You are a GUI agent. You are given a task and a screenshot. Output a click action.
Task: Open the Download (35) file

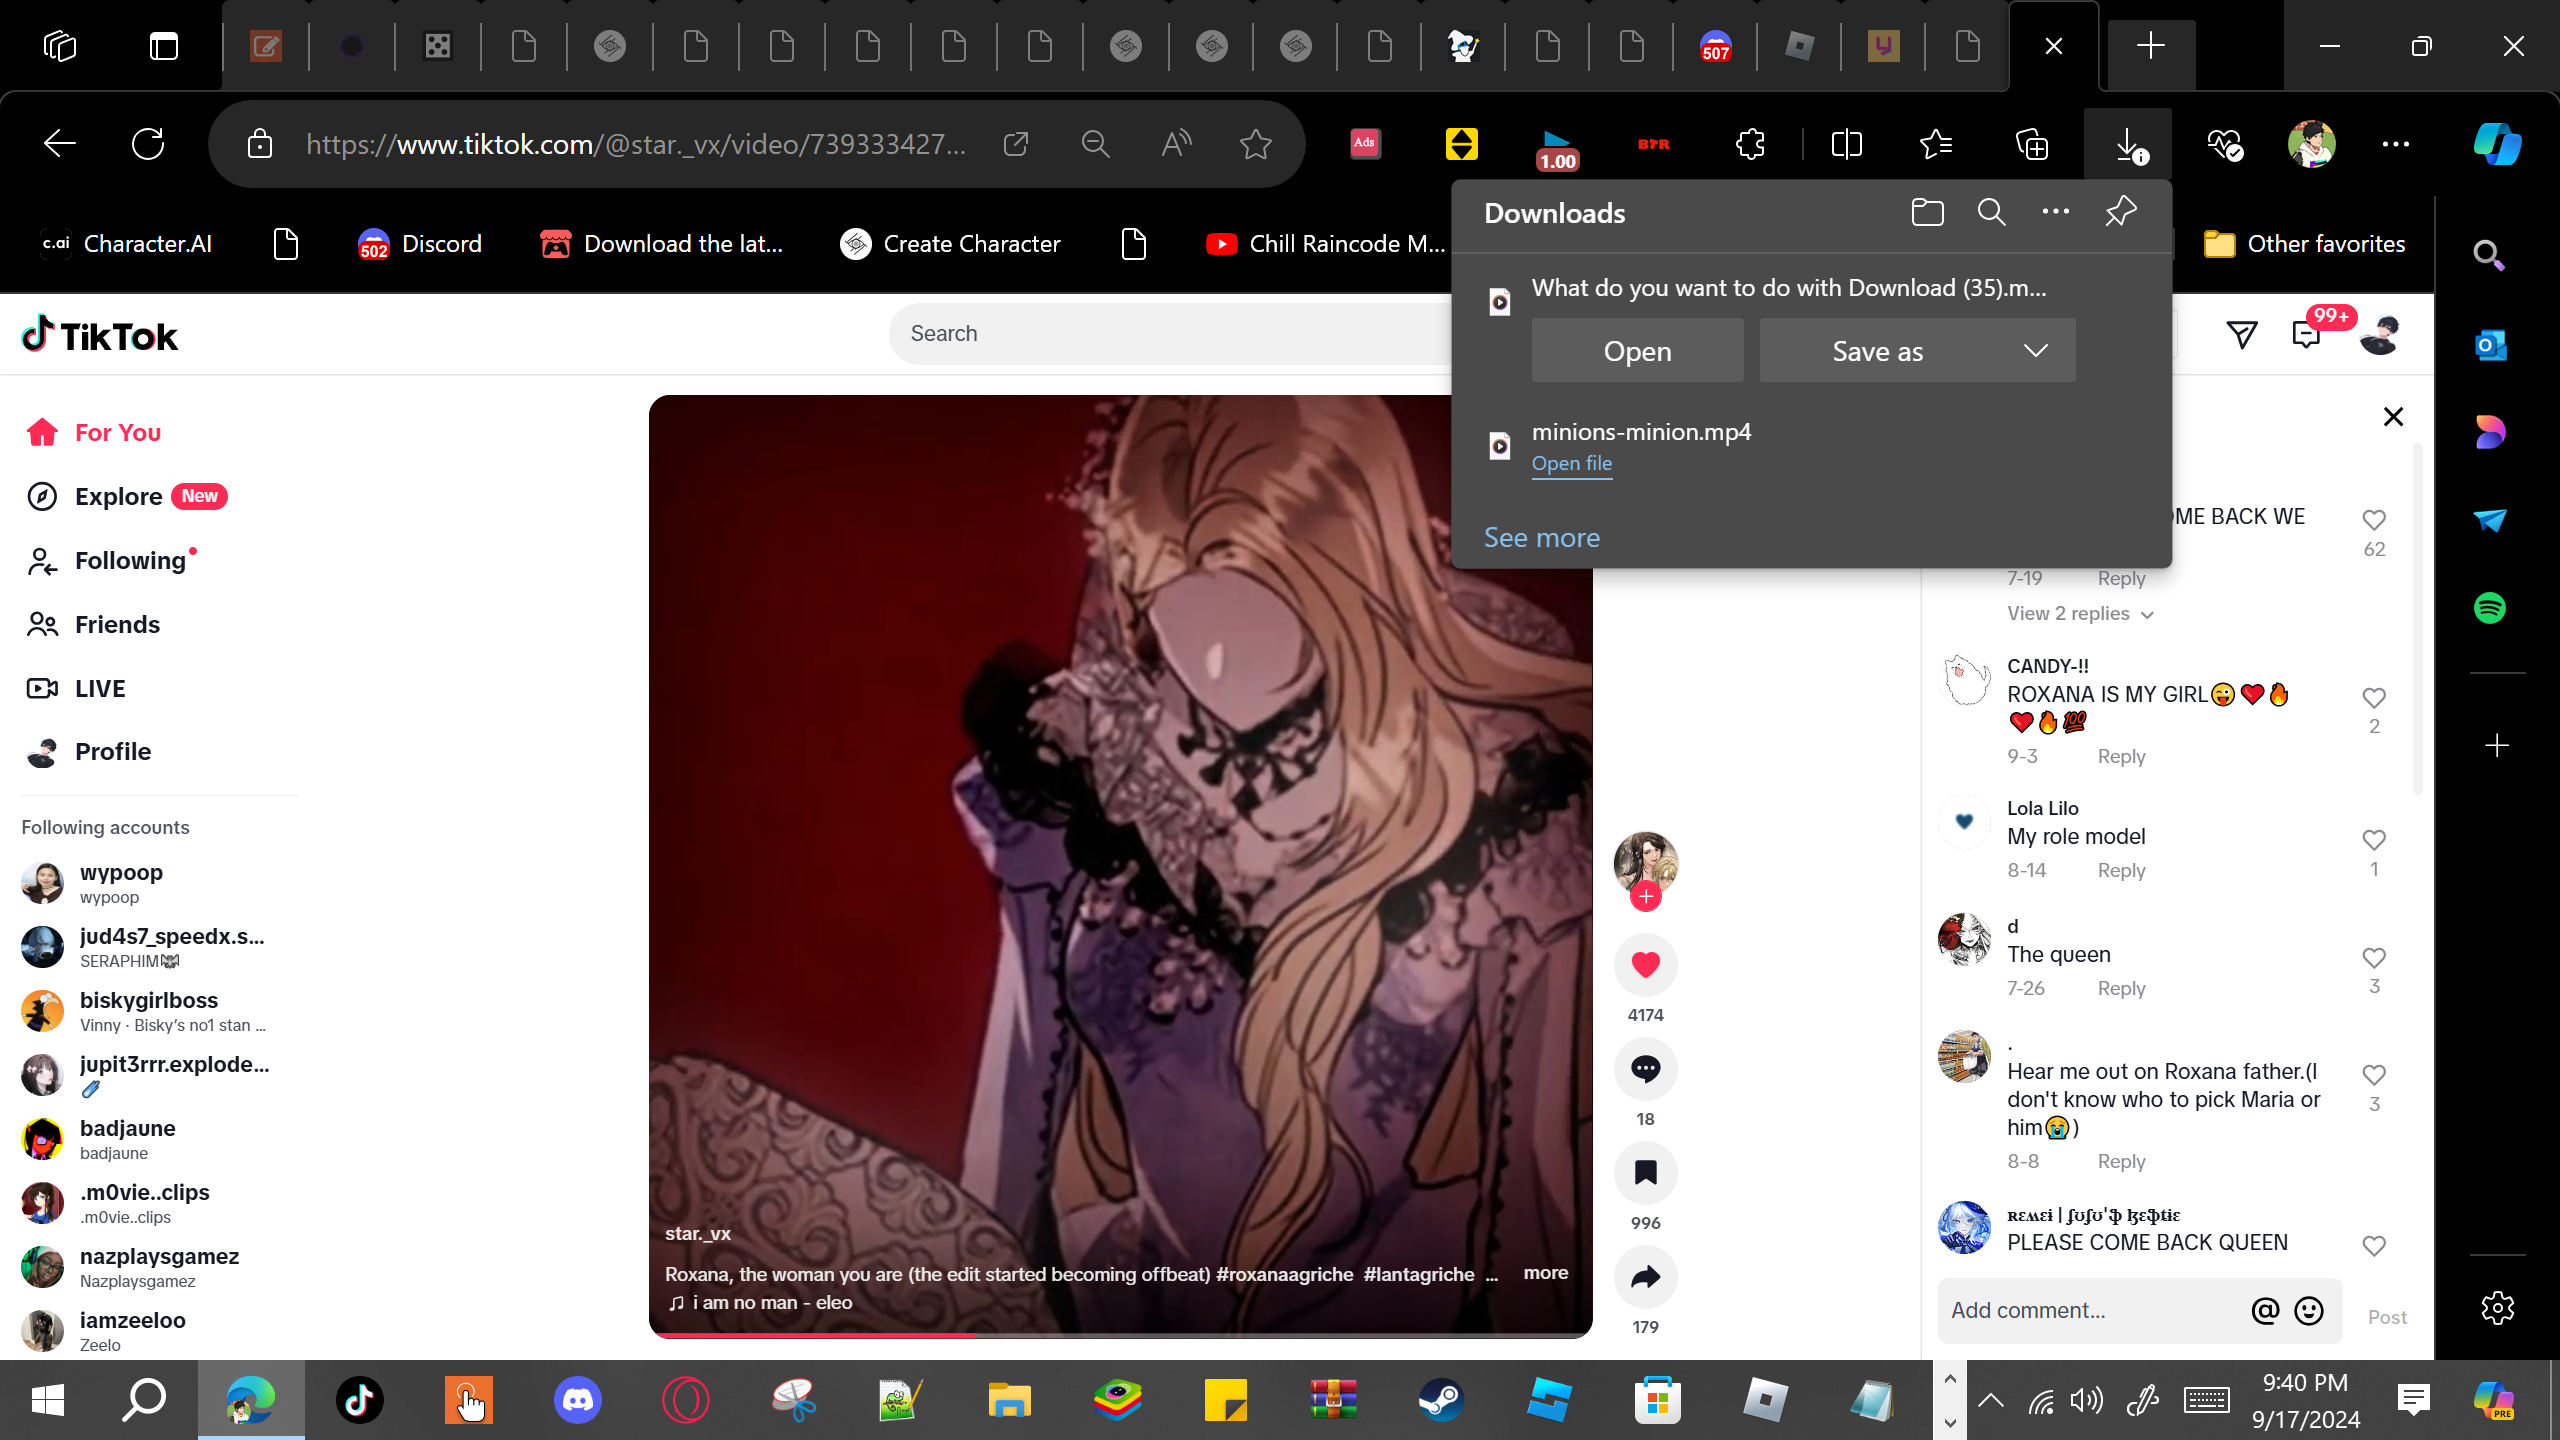[x=1637, y=351]
